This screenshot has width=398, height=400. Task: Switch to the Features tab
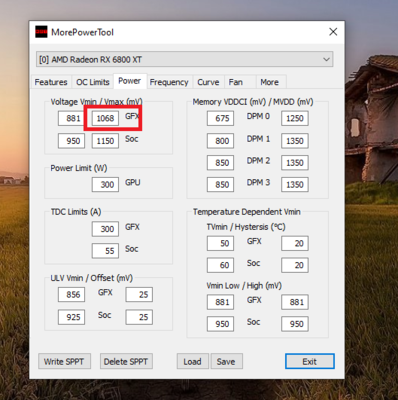(51, 82)
